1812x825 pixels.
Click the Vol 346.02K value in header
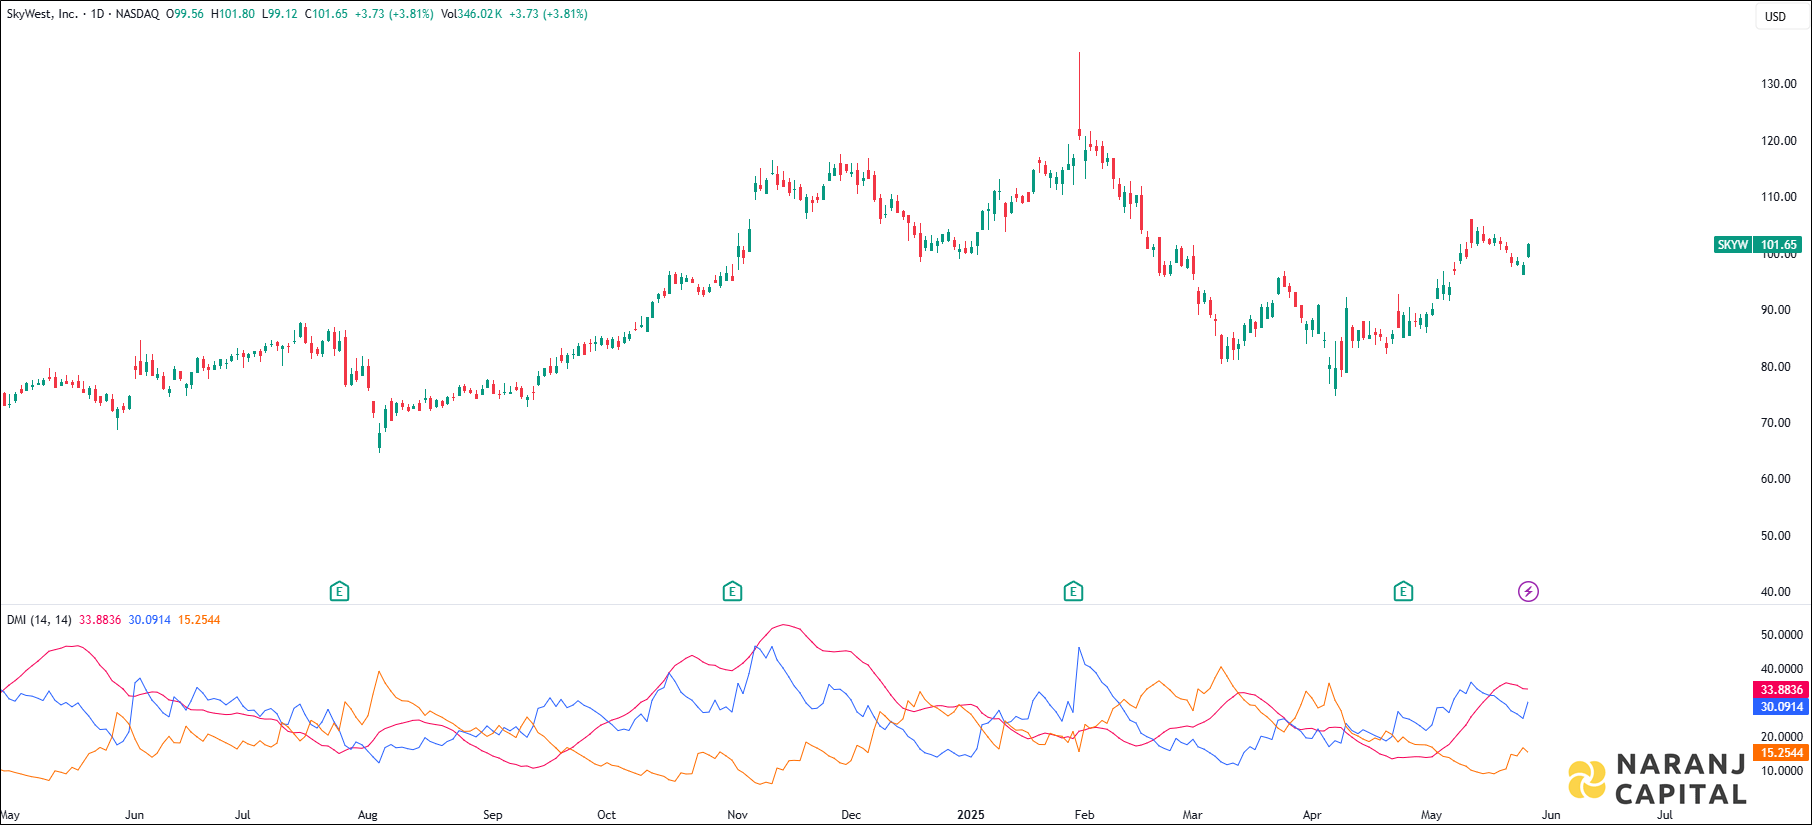(x=471, y=14)
